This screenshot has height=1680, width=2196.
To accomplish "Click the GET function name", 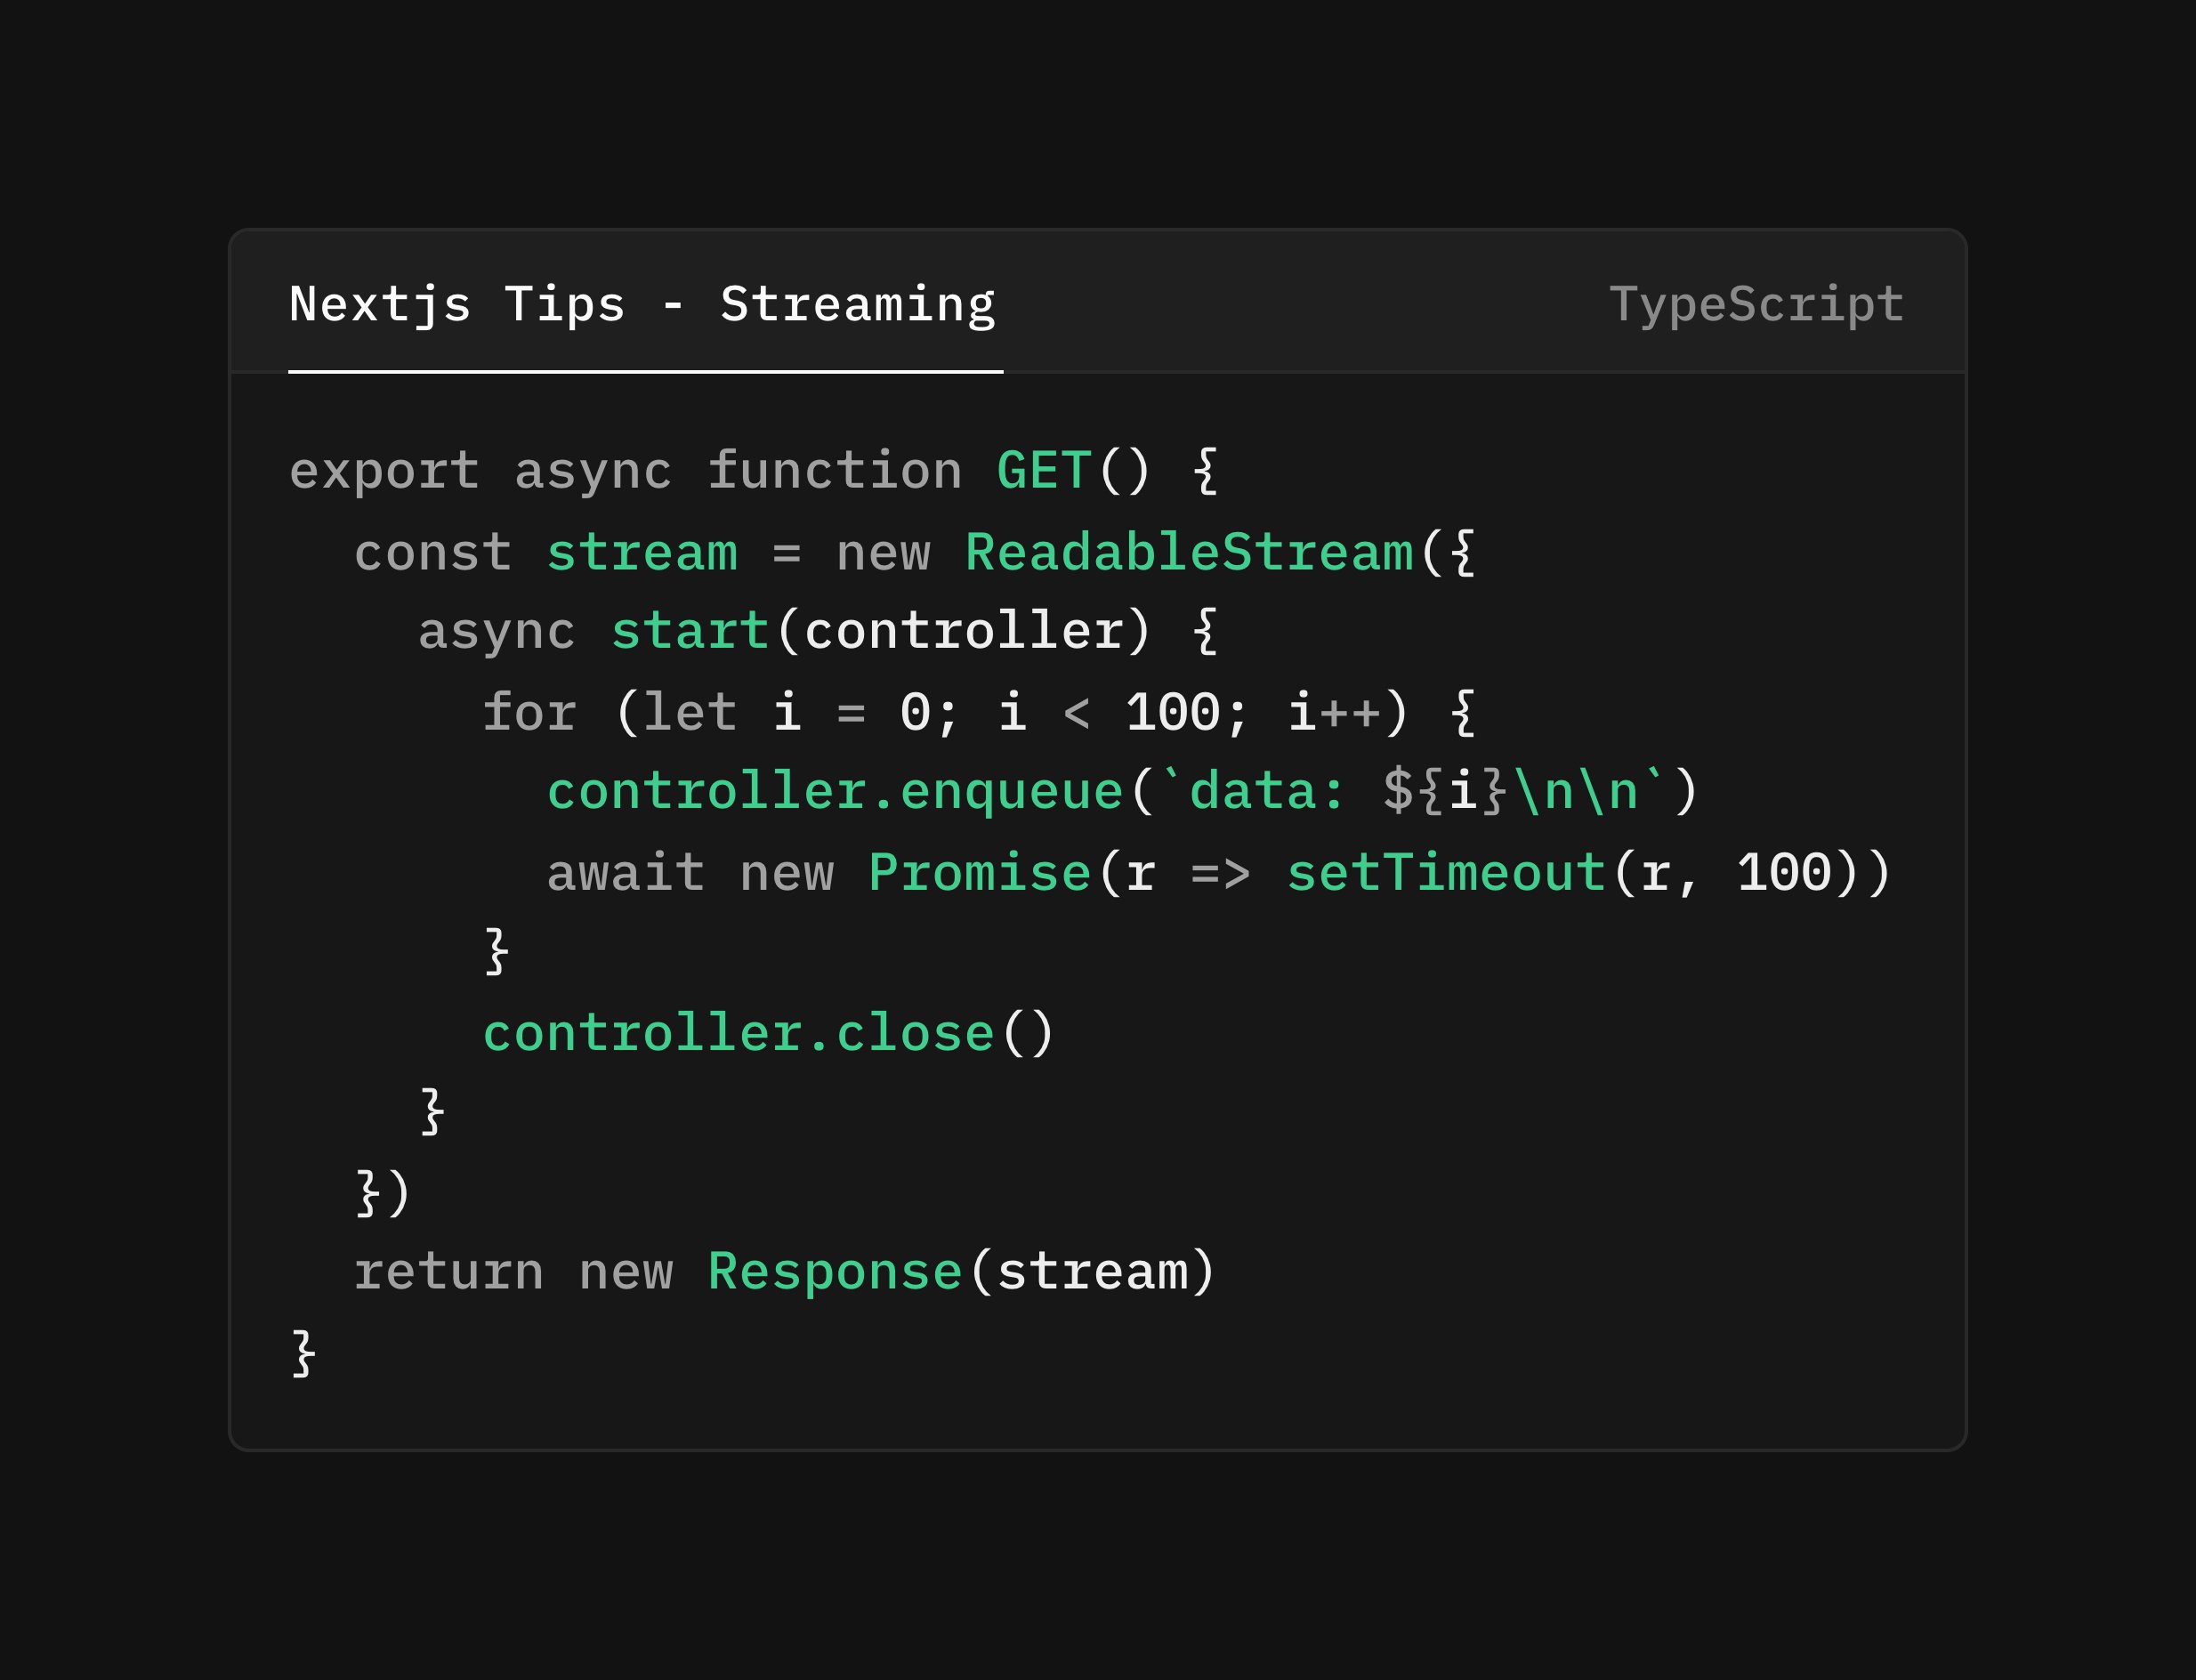I will (x=1043, y=471).
